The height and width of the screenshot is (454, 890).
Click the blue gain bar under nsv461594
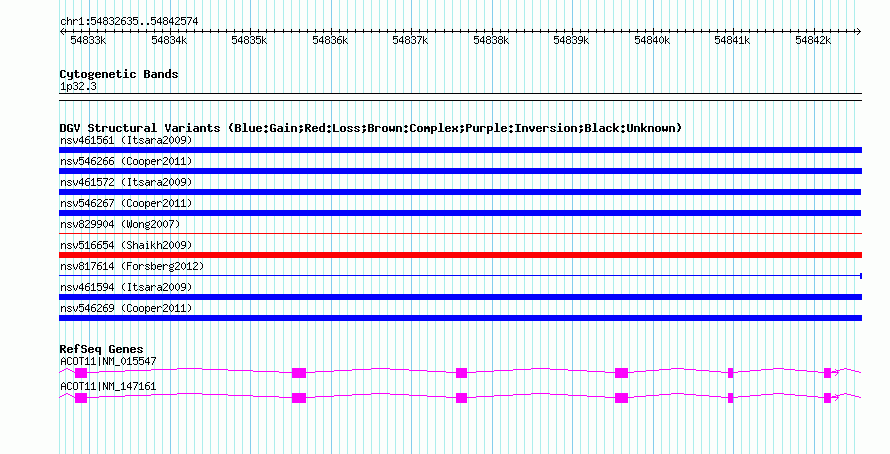point(460,297)
